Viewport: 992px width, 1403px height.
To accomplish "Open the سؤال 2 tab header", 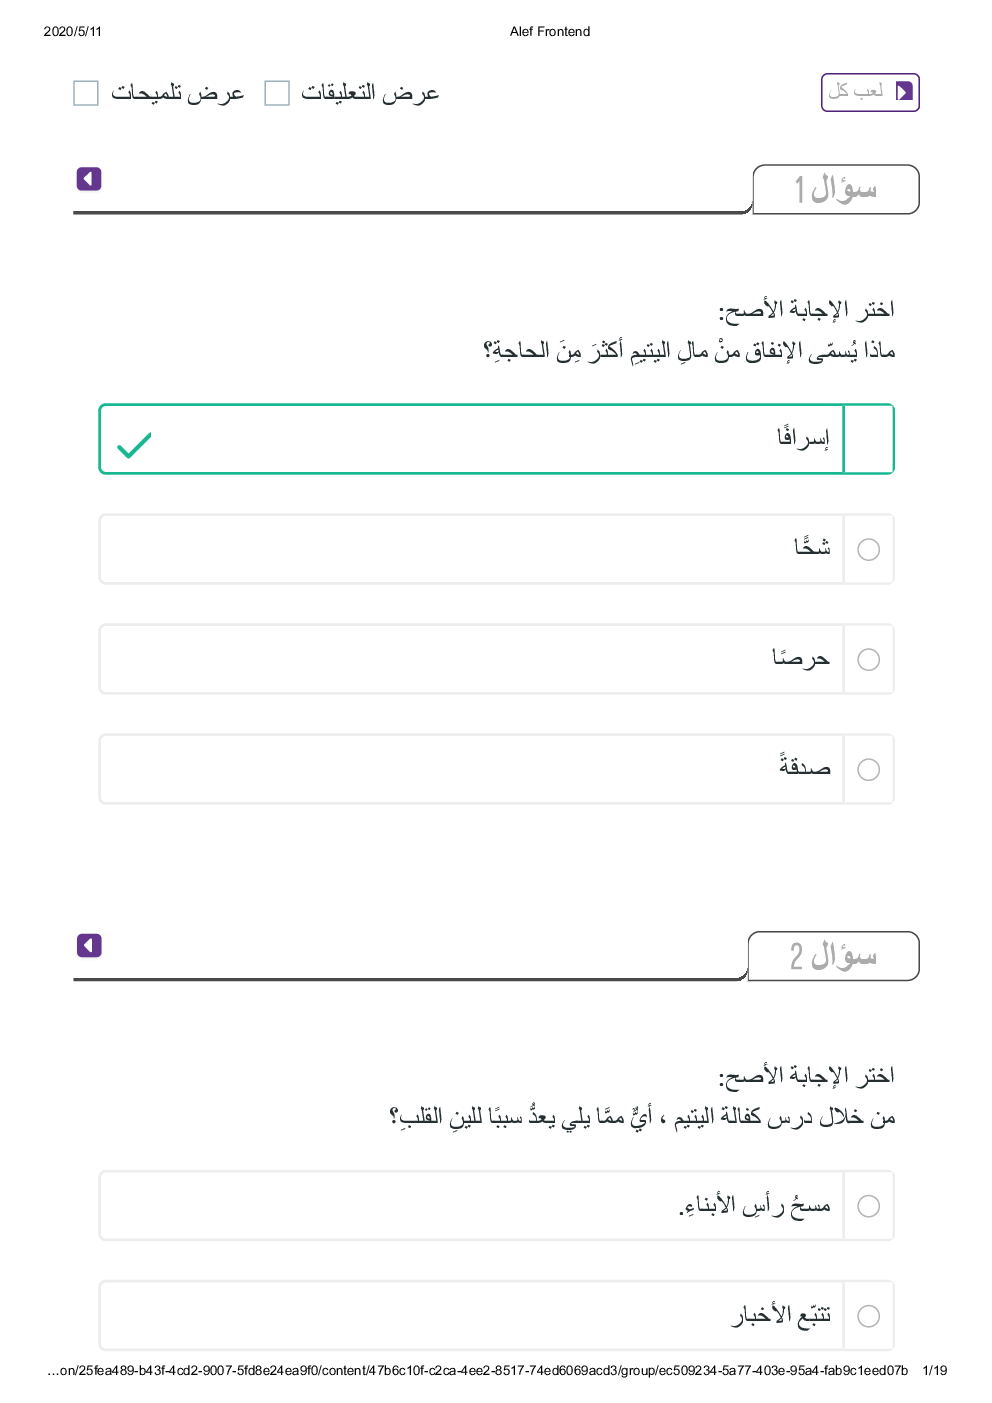I will click(x=833, y=956).
